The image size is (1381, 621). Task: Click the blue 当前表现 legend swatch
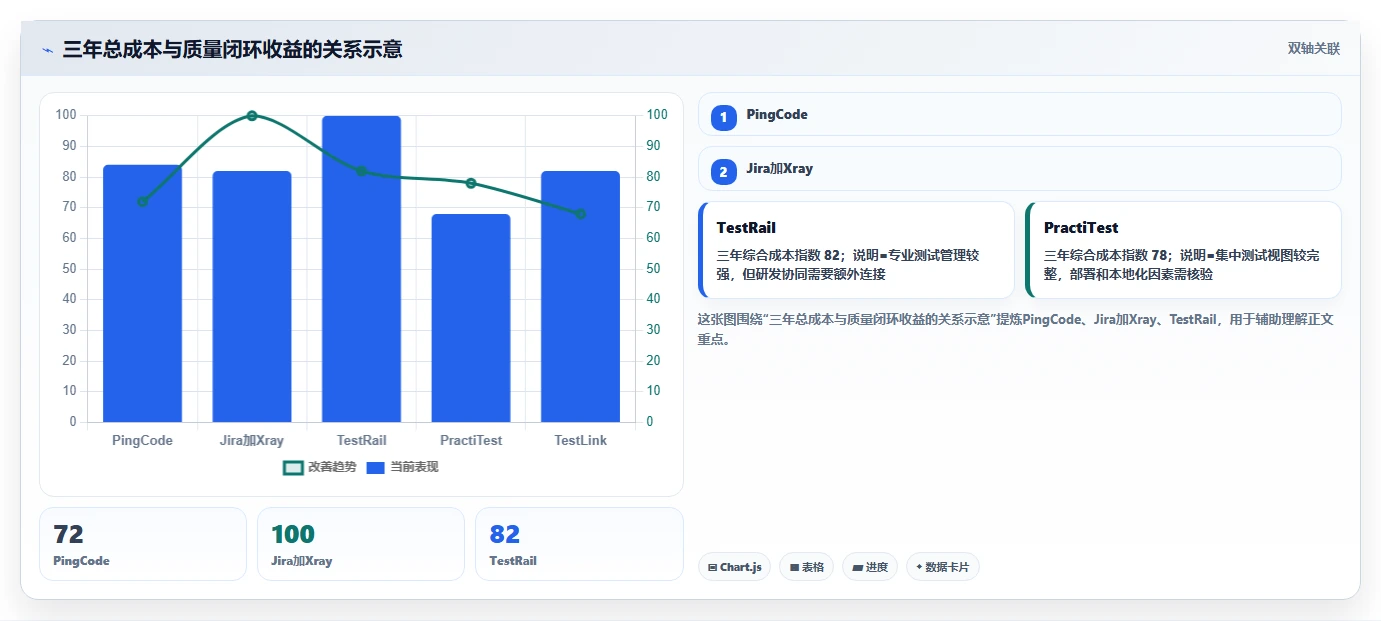[x=376, y=467]
